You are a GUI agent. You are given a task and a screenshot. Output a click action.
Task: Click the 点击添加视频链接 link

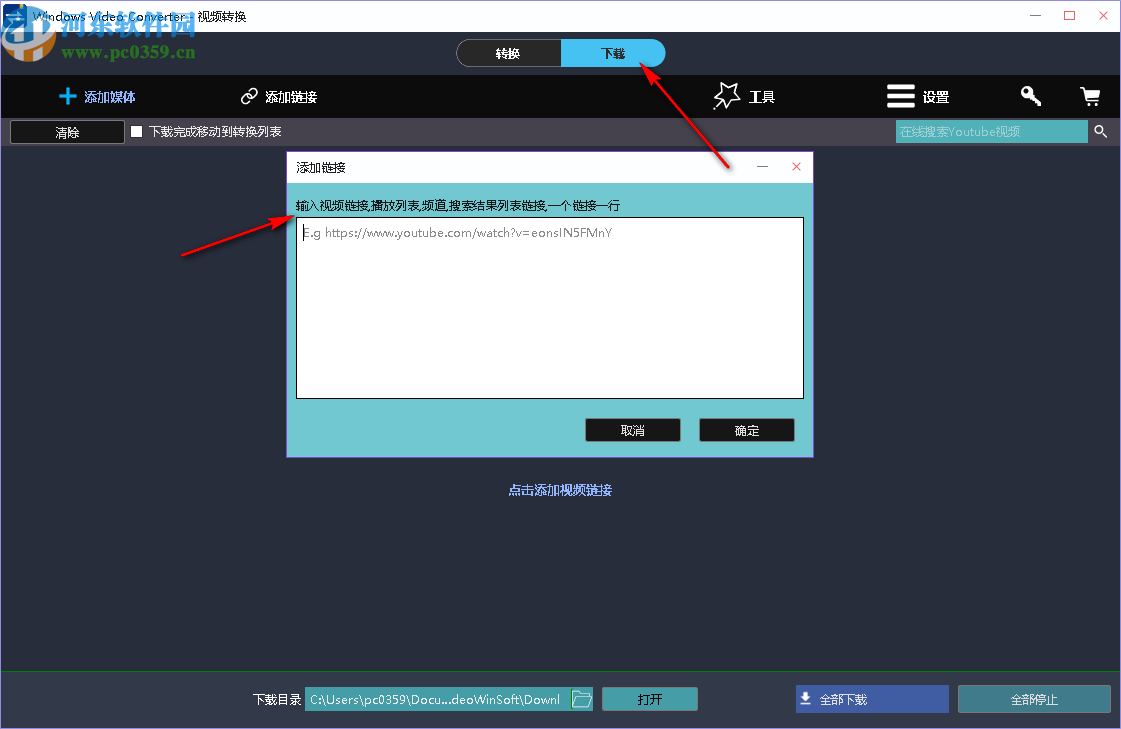pyautogui.click(x=560, y=490)
